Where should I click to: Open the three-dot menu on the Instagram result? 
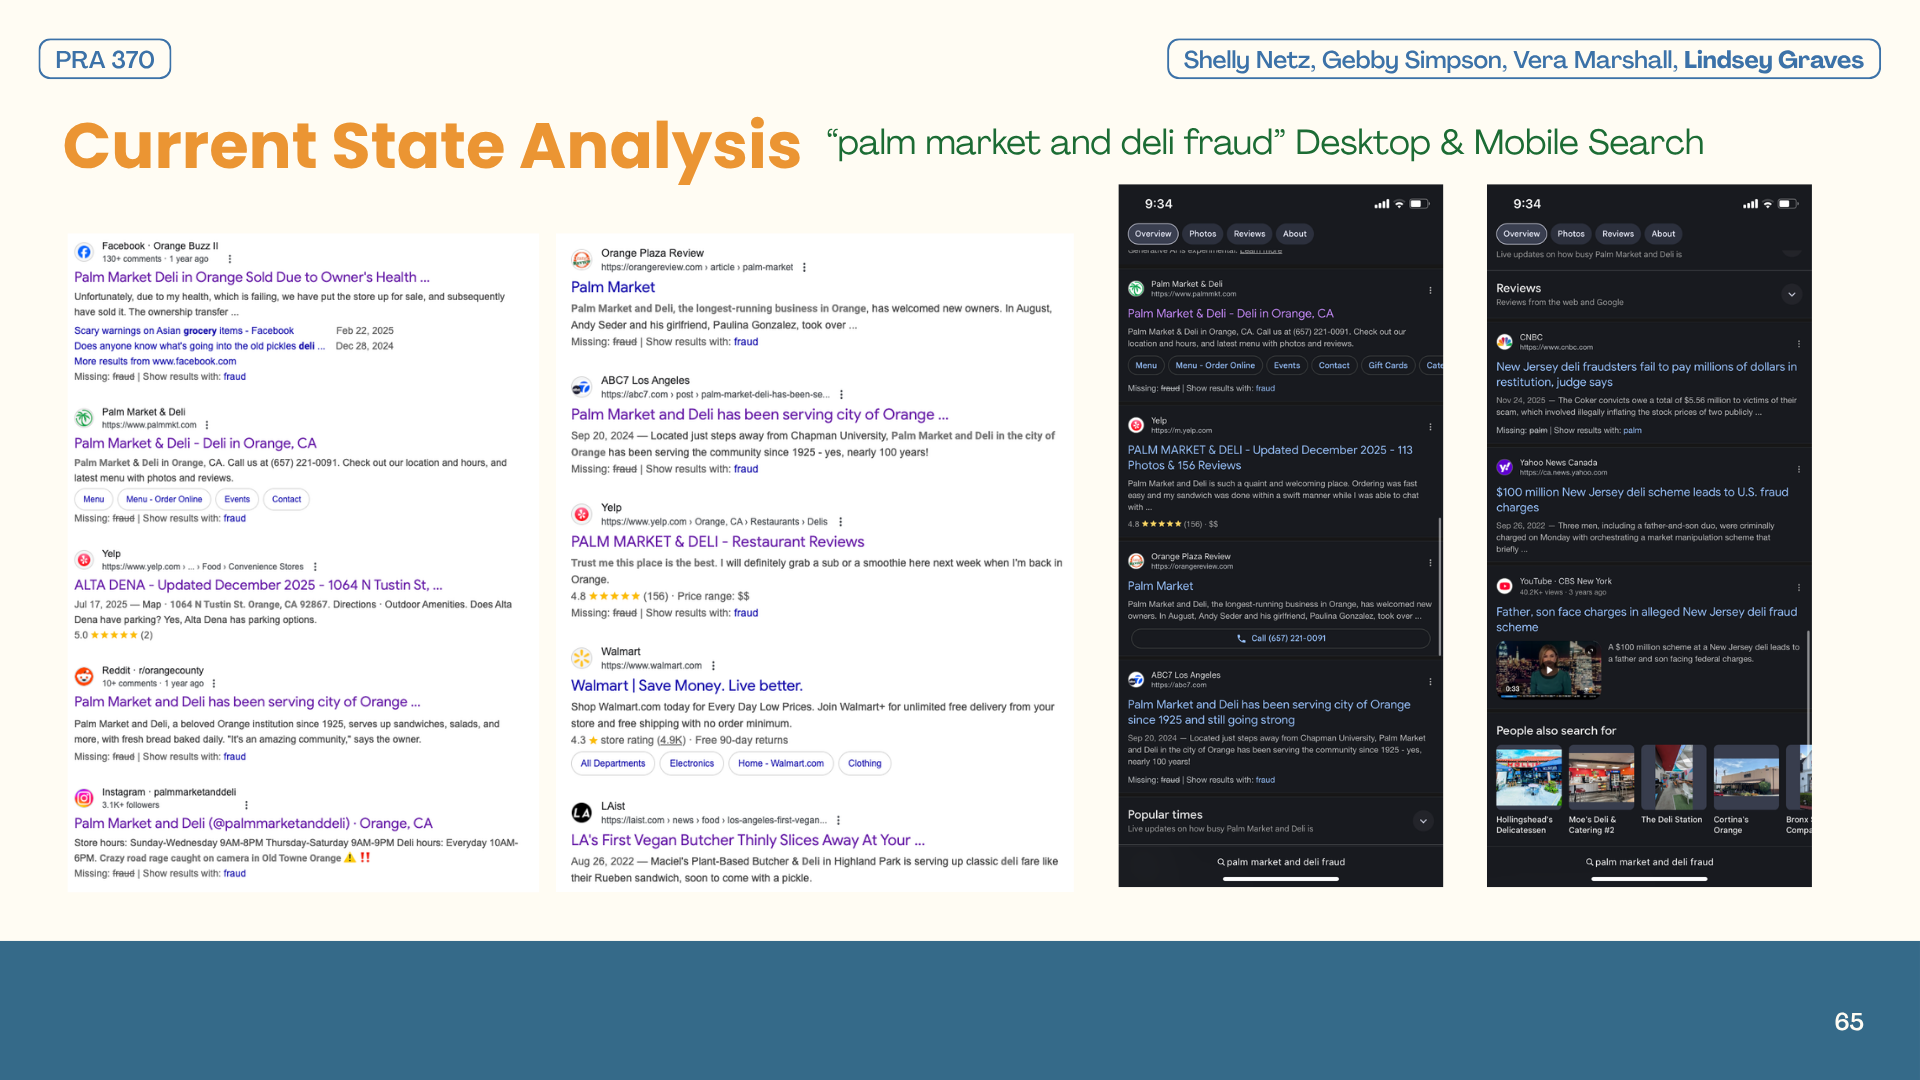(x=246, y=805)
